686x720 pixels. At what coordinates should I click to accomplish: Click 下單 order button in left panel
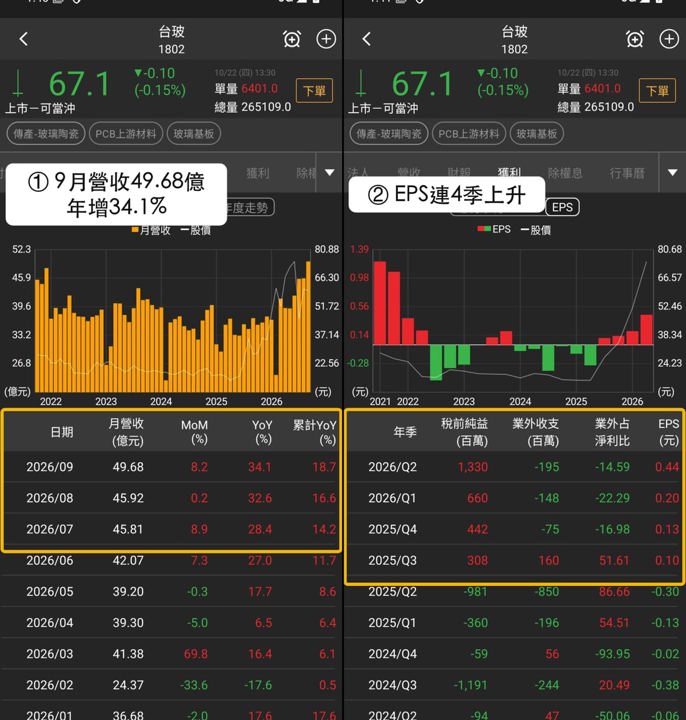[315, 90]
